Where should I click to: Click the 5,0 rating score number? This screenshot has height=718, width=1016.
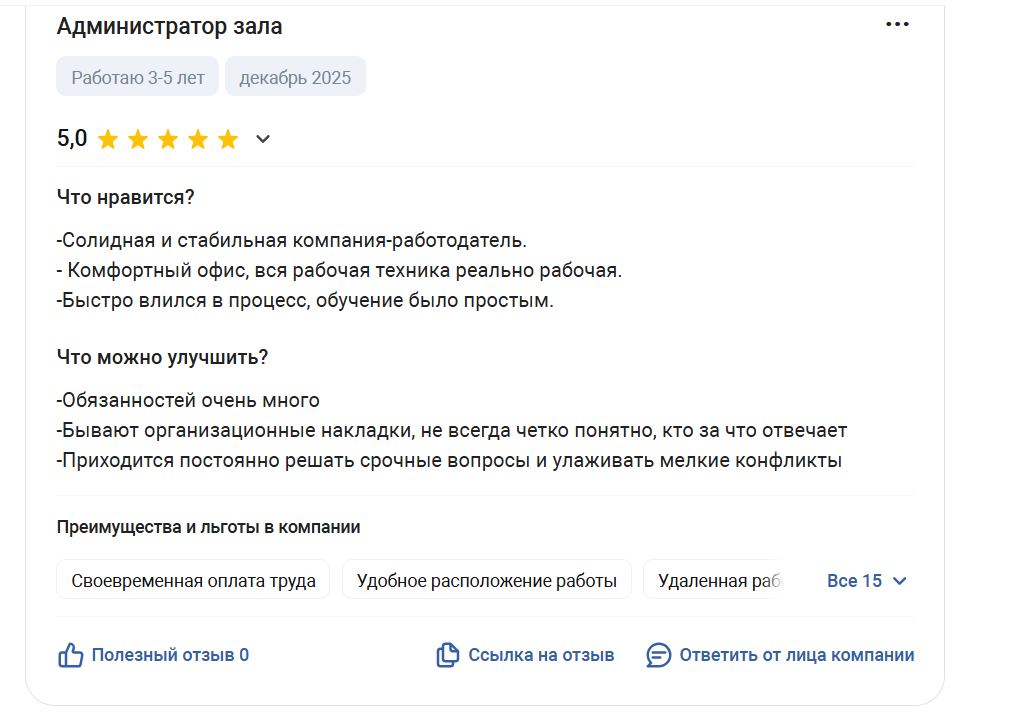tap(72, 139)
